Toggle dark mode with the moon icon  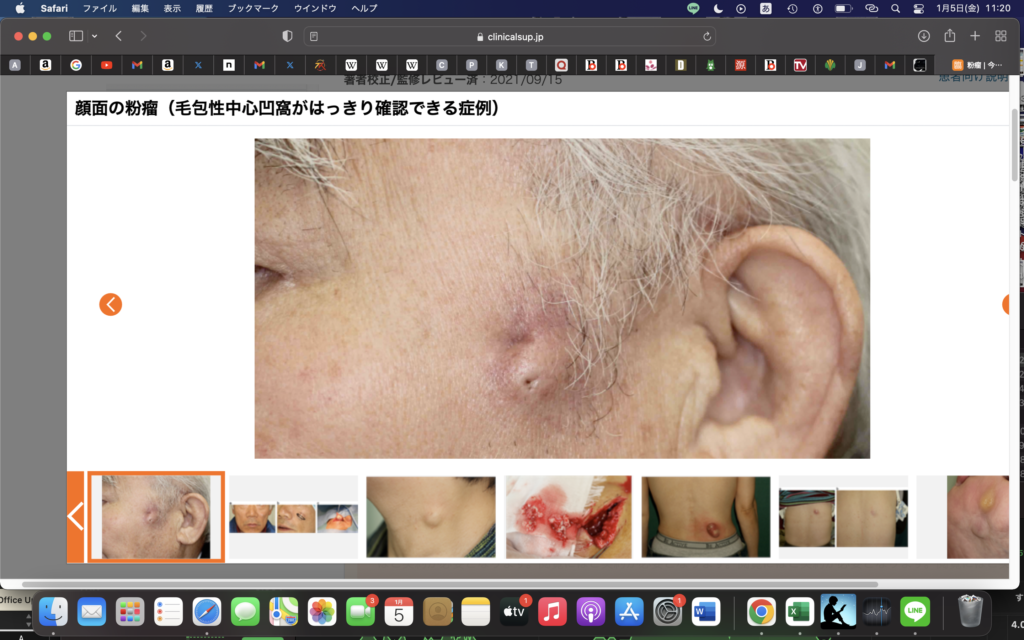pos(718,10)
